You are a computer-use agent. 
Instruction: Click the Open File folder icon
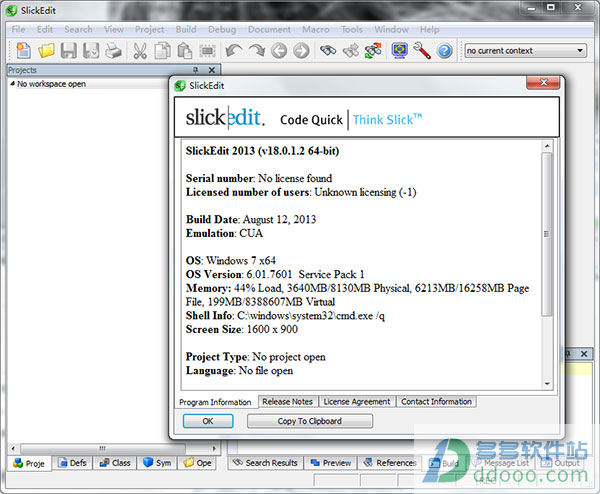(x=46, y=51)
